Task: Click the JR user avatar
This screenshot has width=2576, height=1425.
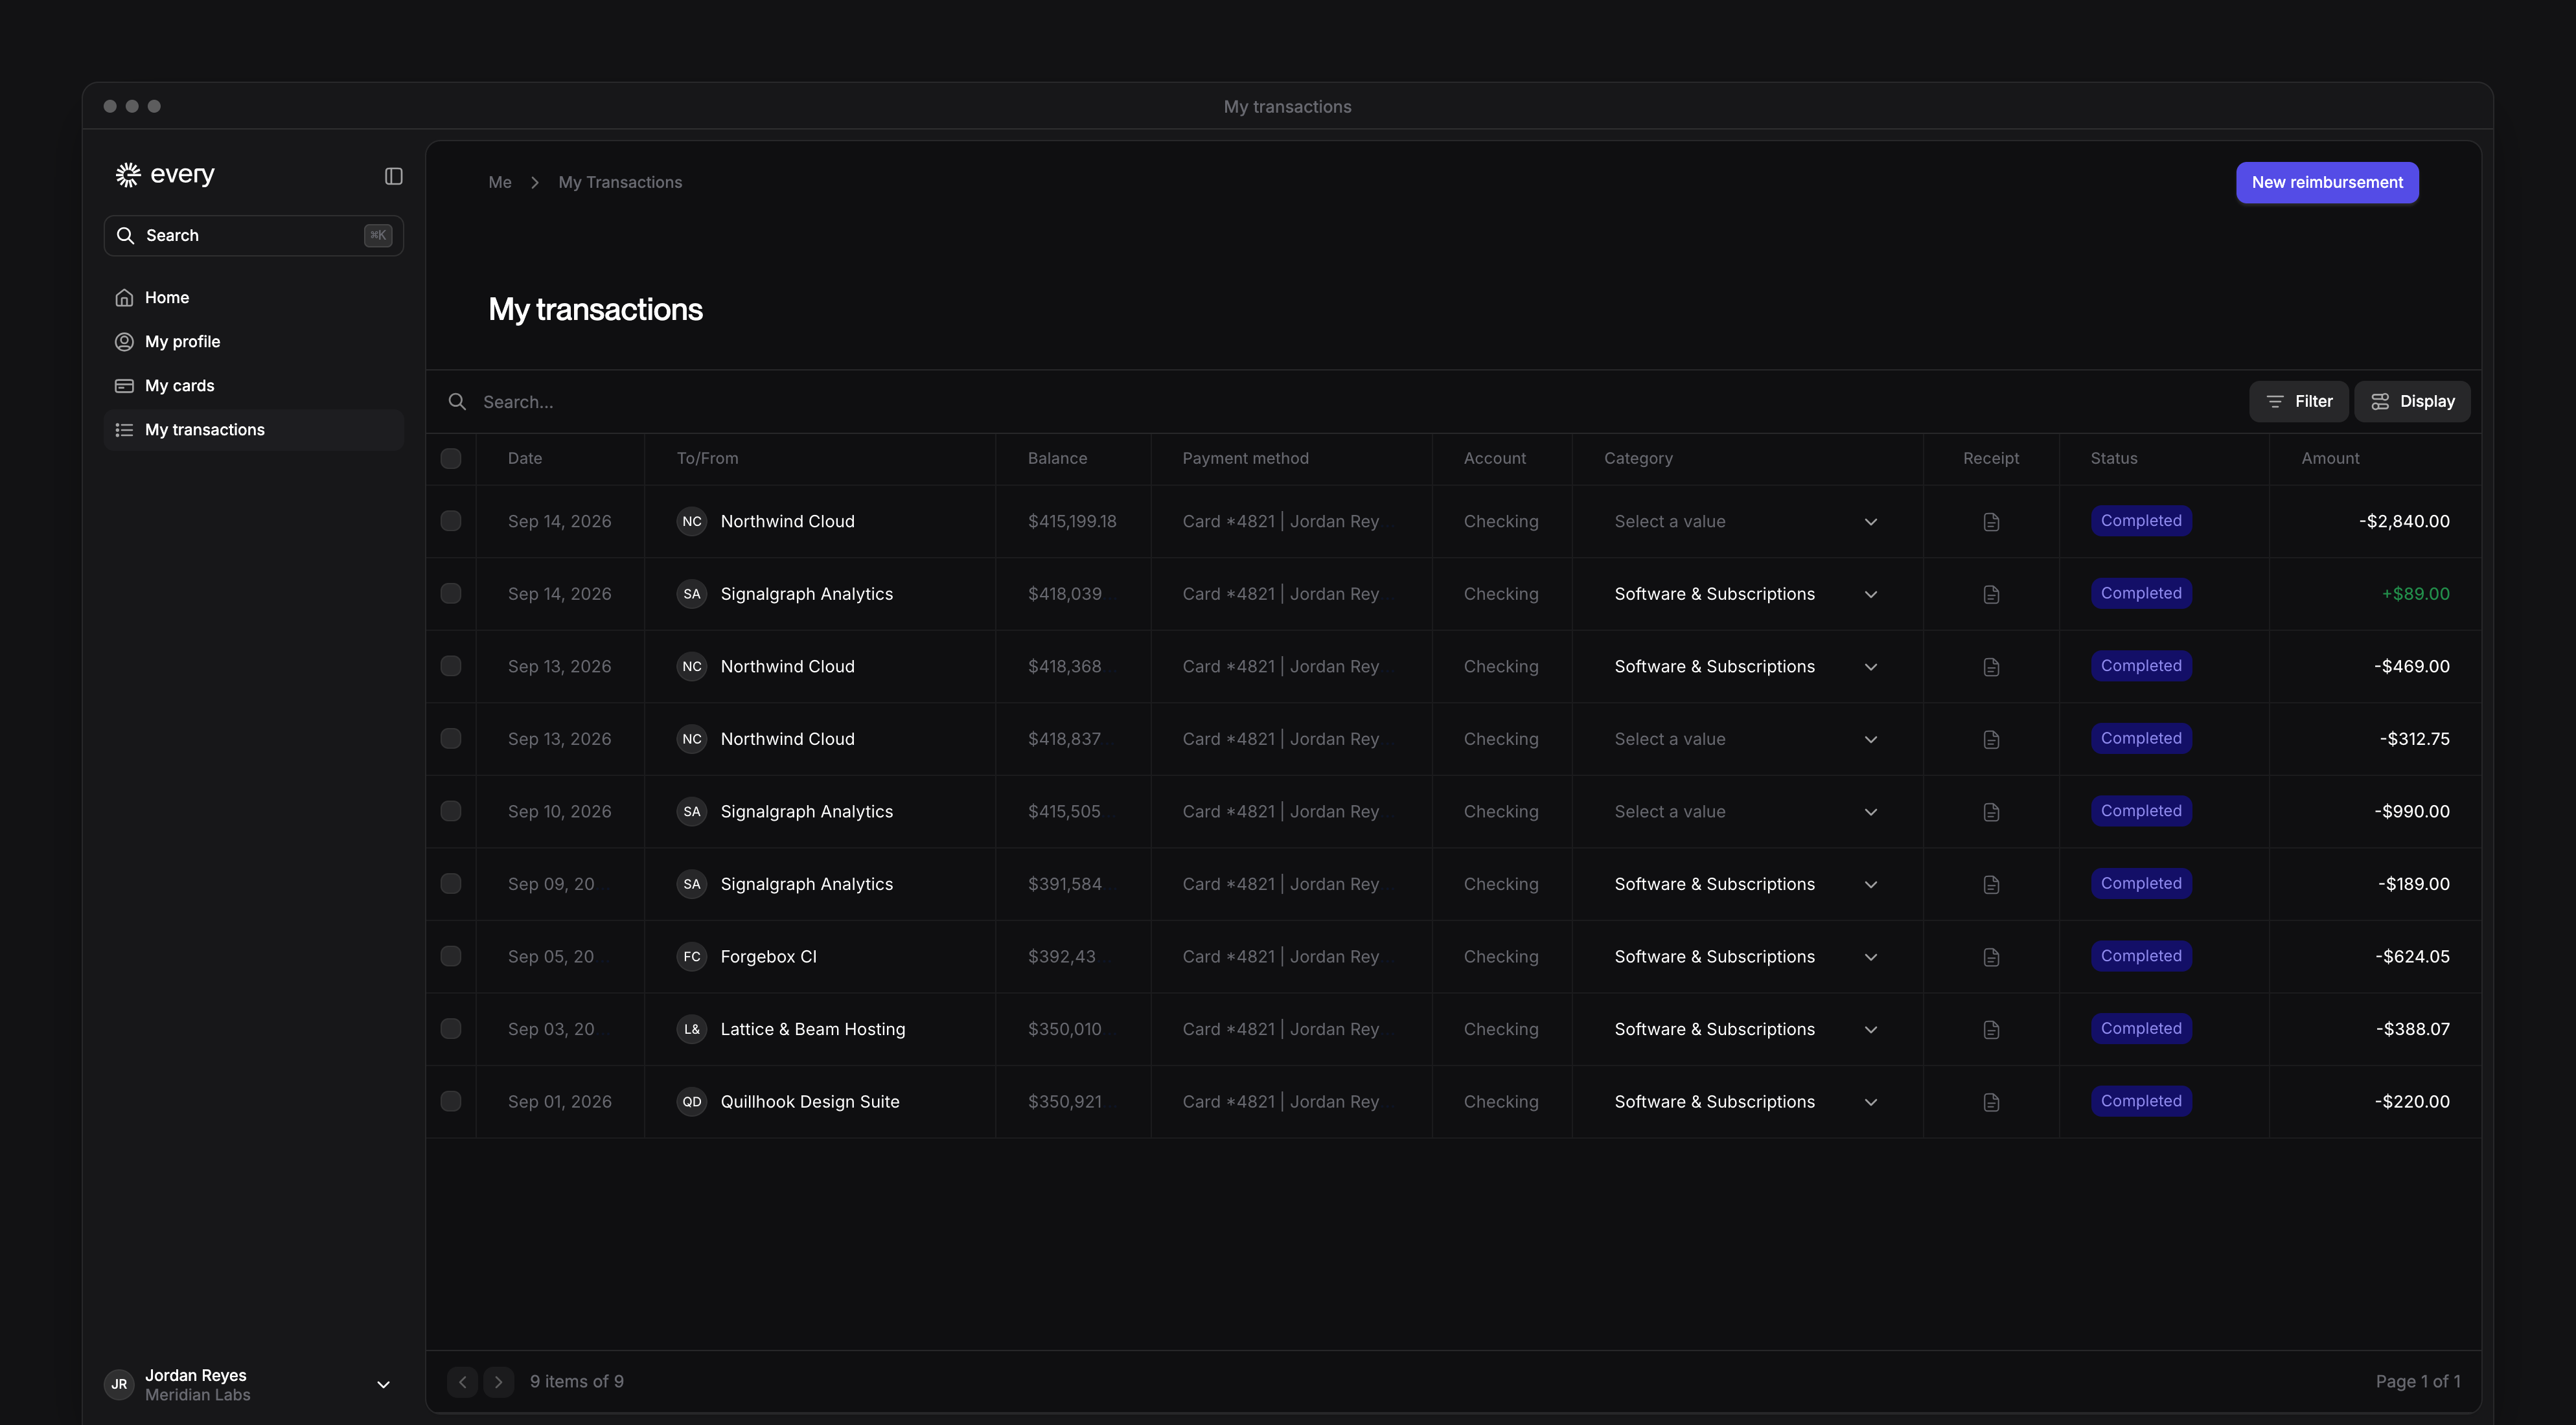Action: point(119,1384)
